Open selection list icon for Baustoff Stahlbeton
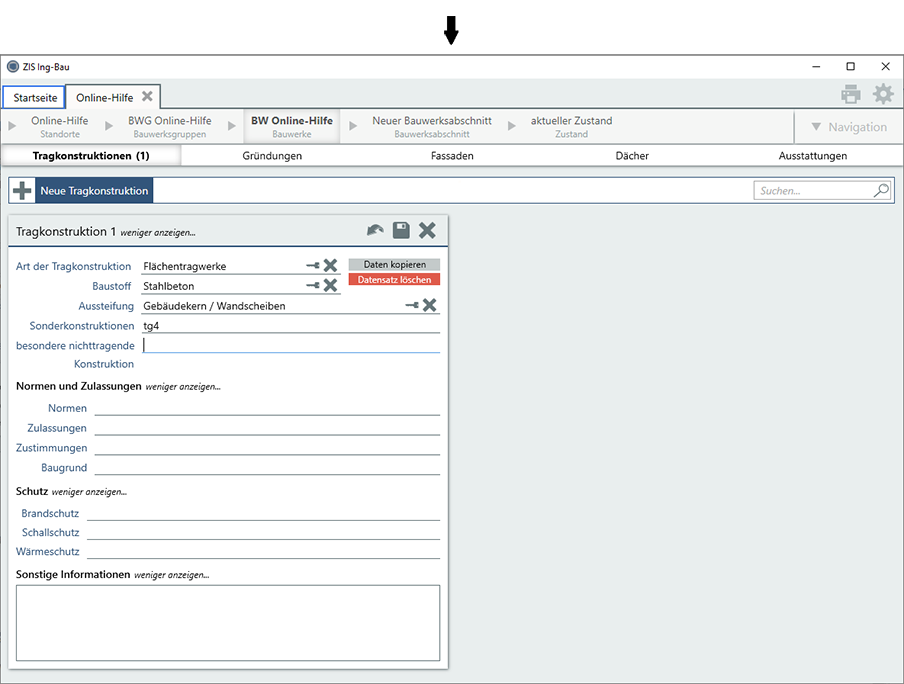This screenshot has height=684, width=904. (x=313, y=286)
